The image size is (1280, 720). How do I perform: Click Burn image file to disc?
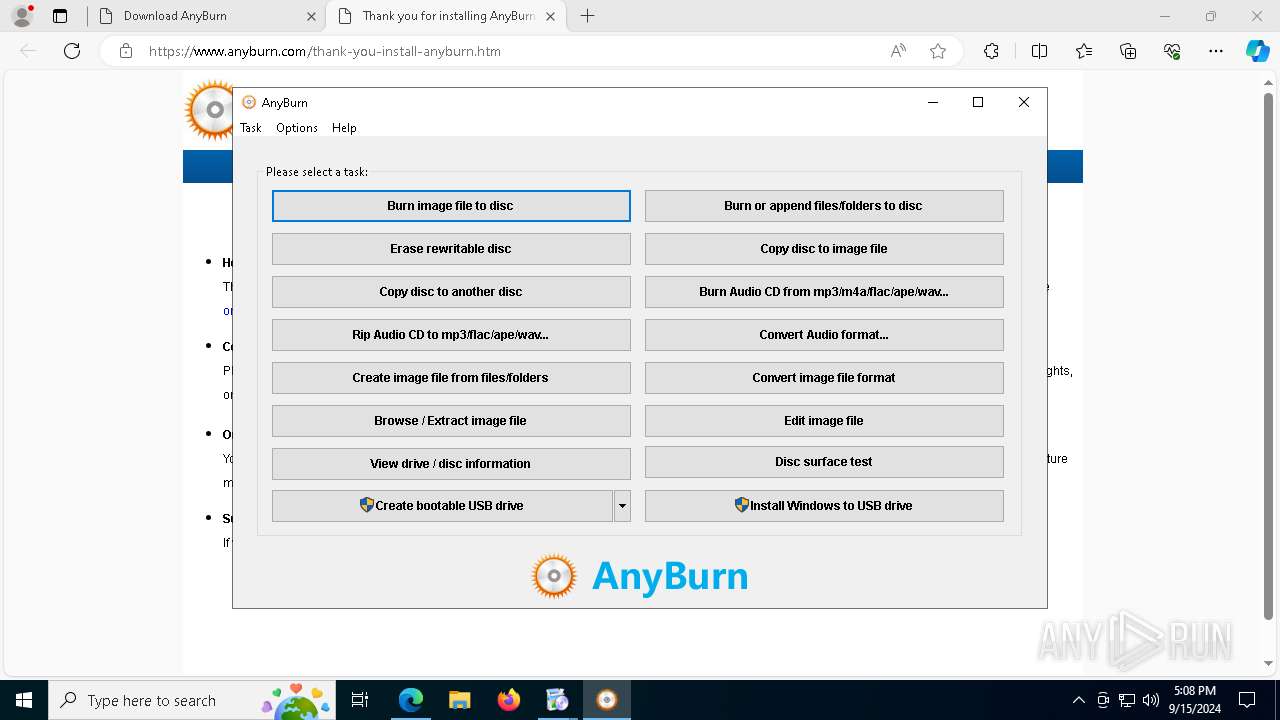tap(451, 206)
